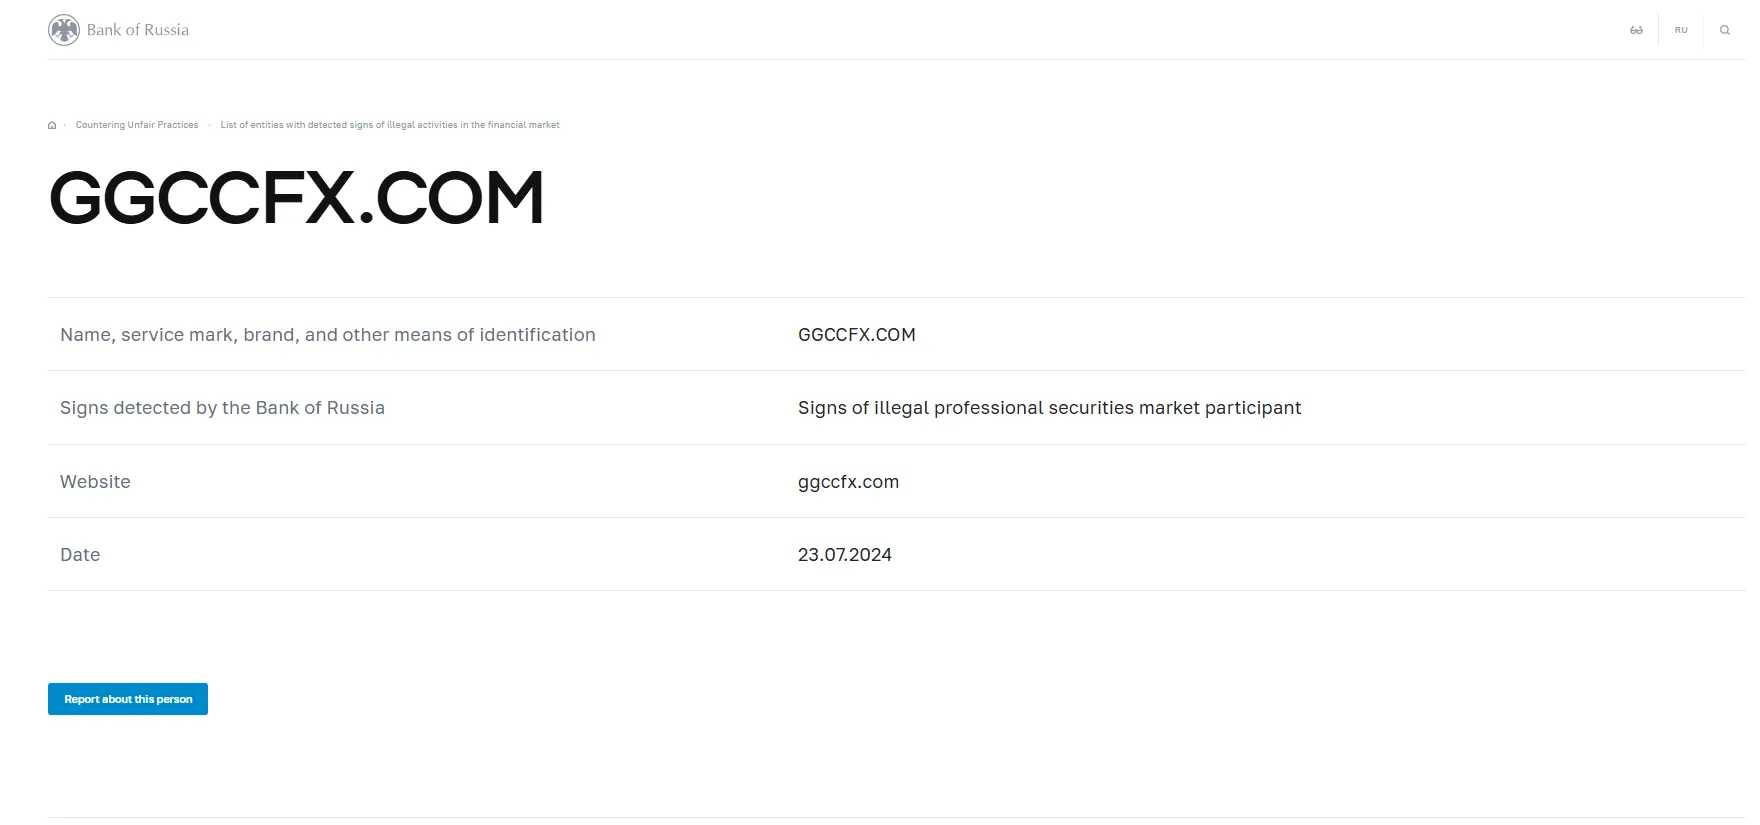Click the Date row label
1760x825 pixels.
[80, 555]
